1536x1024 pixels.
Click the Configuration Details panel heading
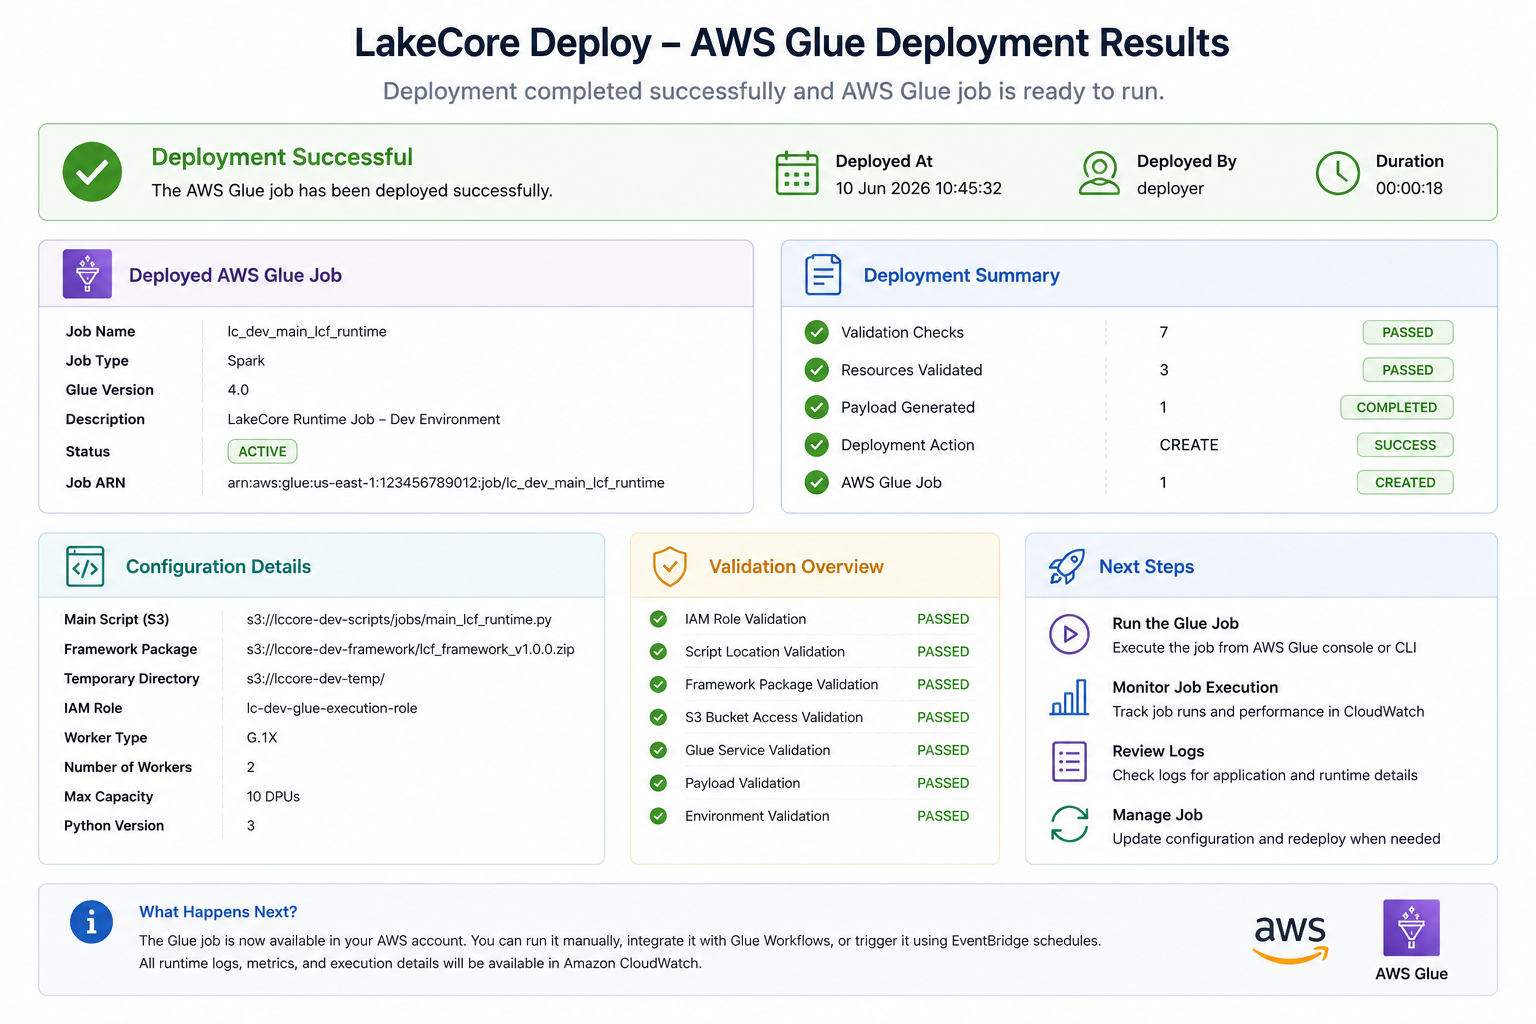[218, 567]
